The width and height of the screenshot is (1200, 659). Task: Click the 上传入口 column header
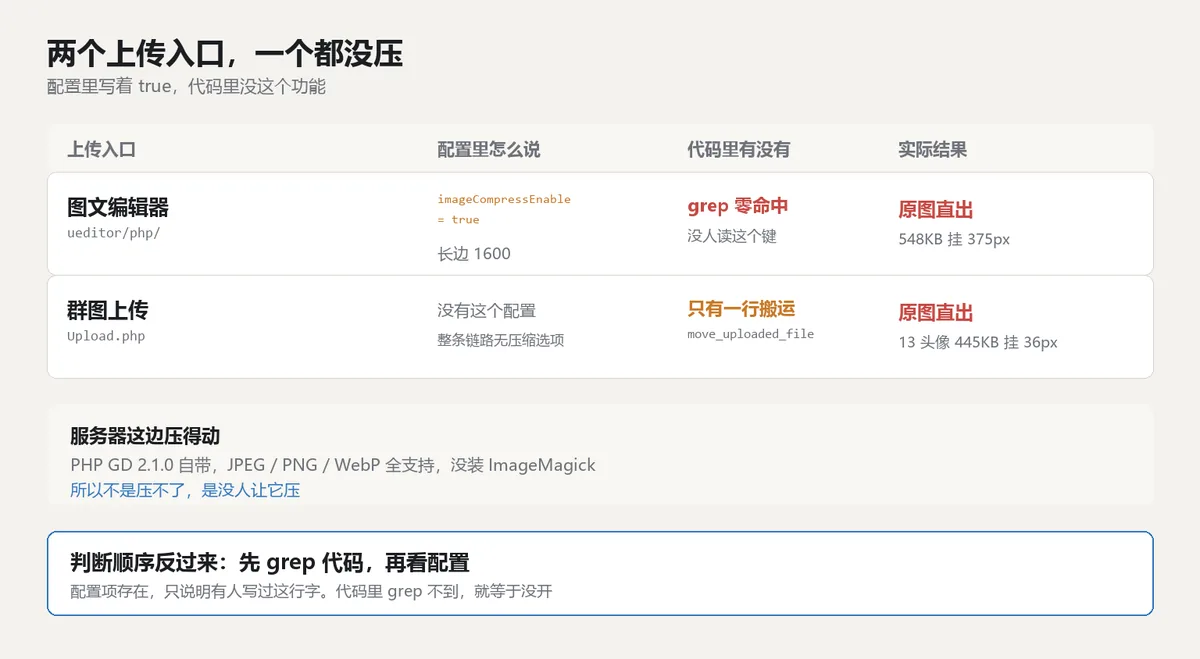[101, 150]
